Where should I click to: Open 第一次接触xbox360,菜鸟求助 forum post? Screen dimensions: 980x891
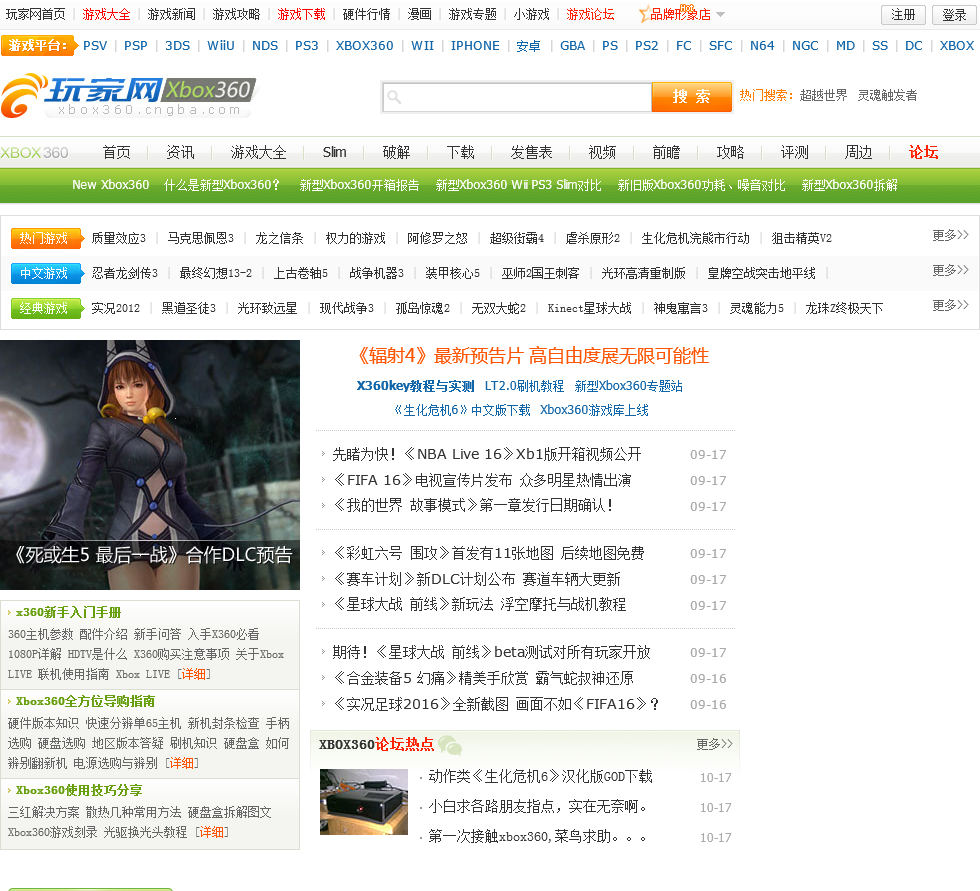(537, 837)
